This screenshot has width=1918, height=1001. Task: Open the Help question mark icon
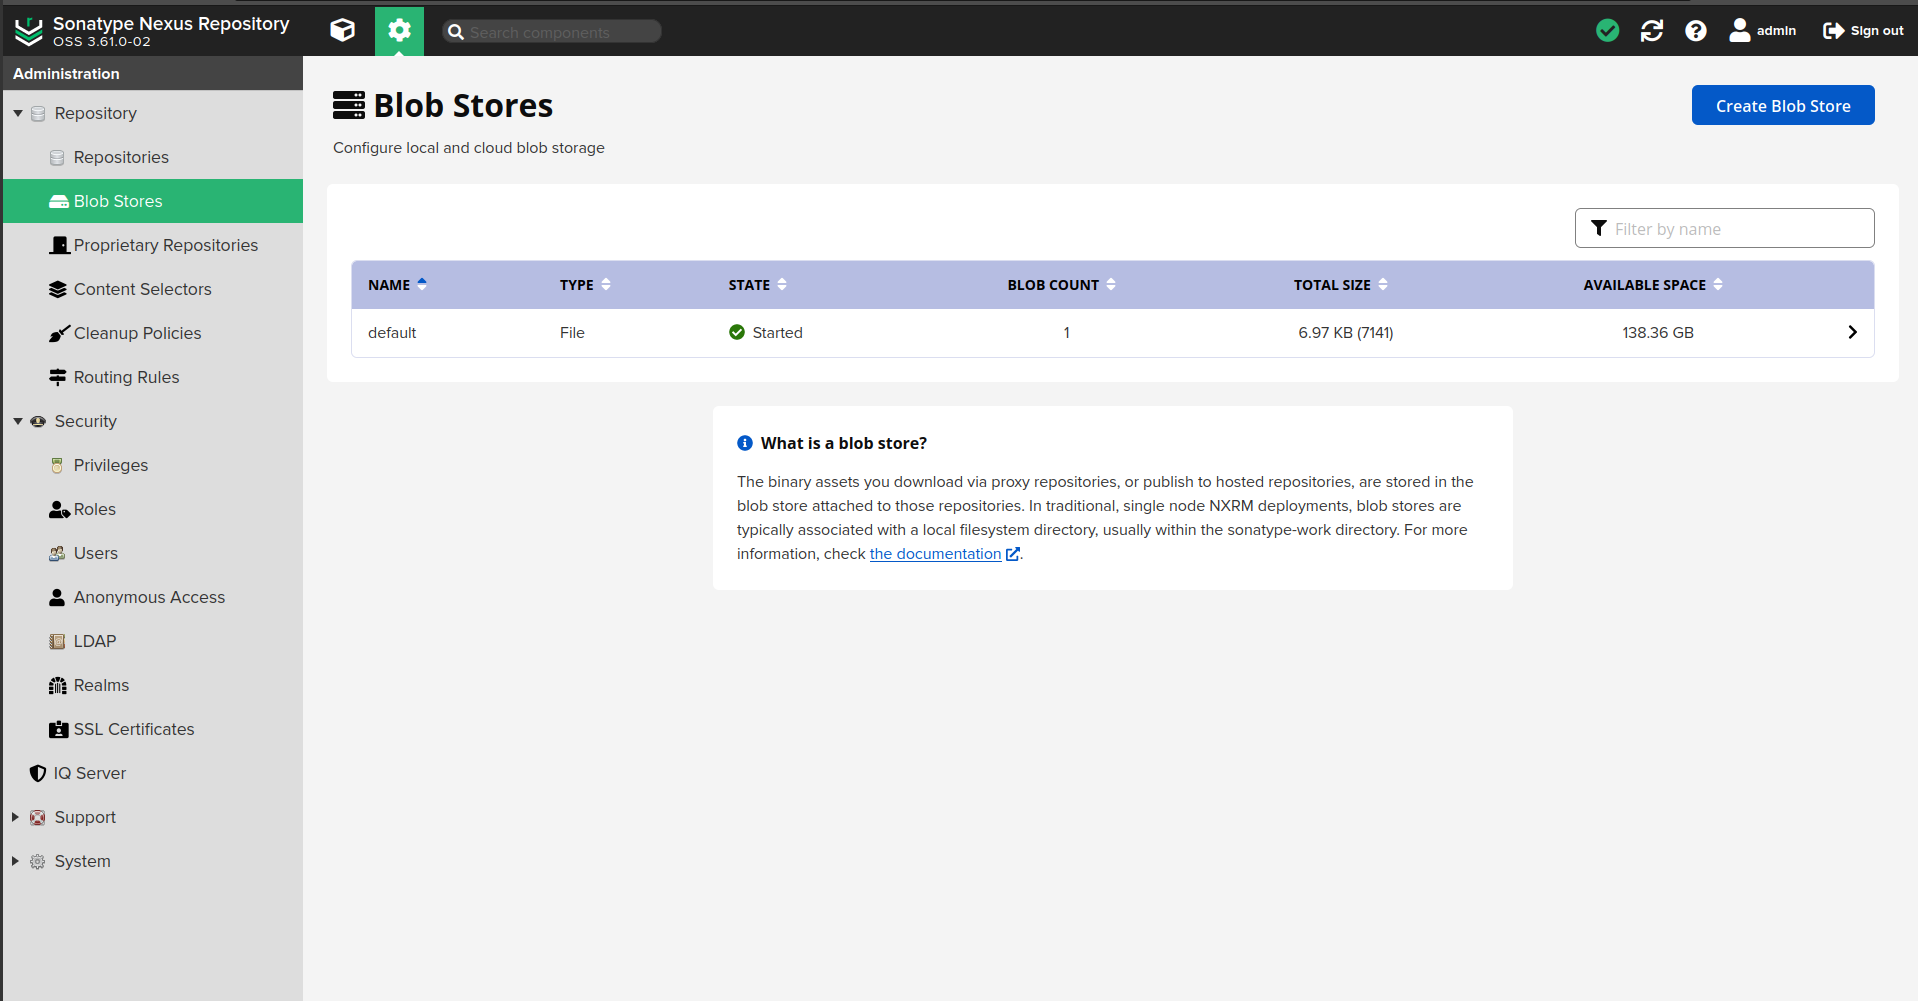[1695, 31]
